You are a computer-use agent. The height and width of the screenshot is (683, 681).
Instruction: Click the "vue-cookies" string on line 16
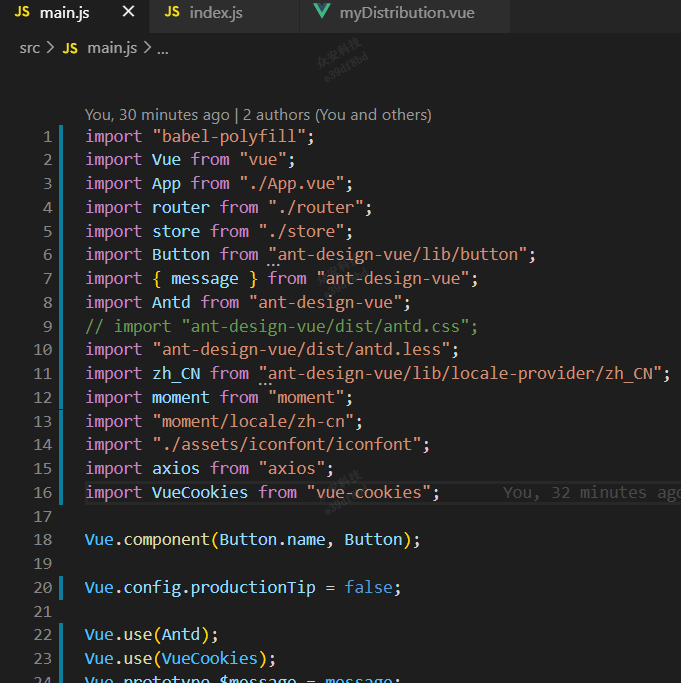(369, 492)
